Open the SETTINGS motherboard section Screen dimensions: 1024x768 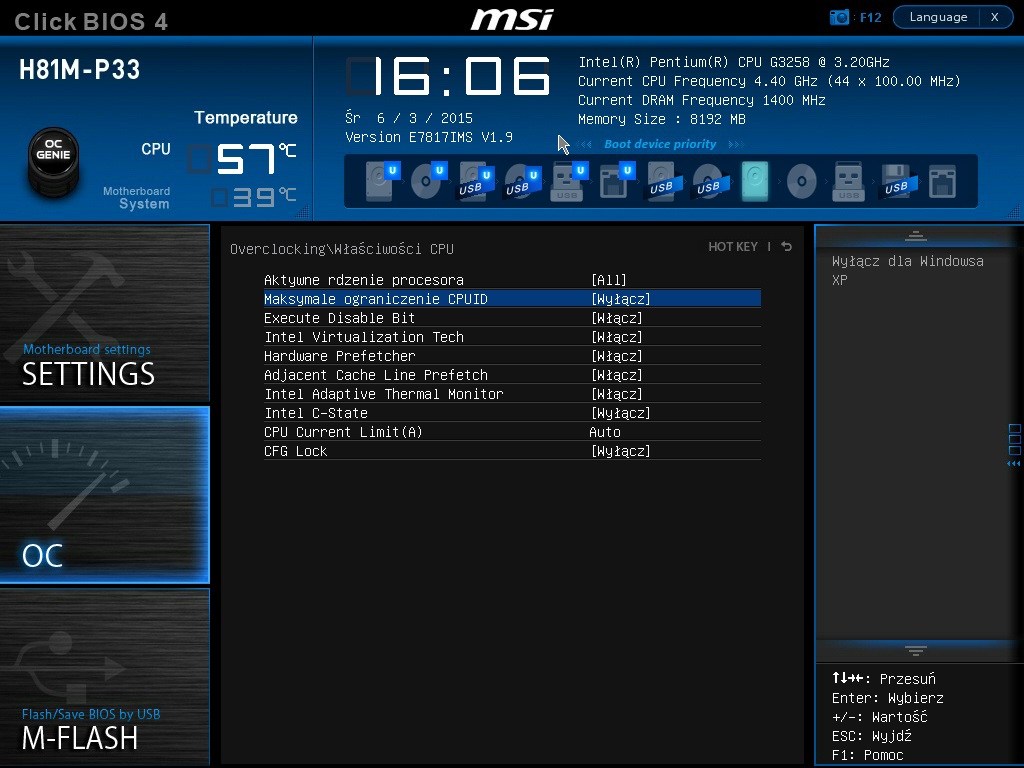tap(104, 313)
